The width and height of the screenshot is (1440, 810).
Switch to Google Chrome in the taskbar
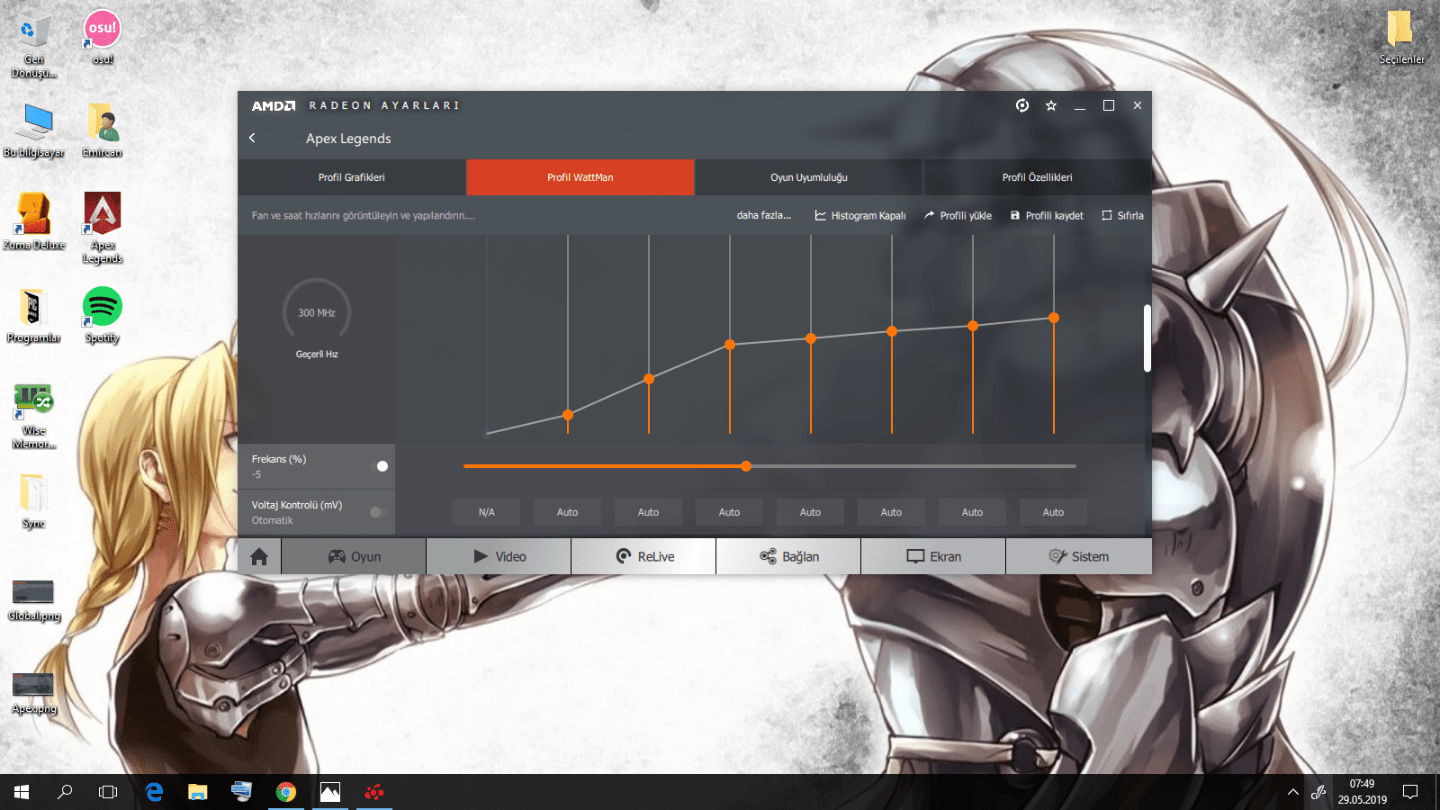click(286, 792)
